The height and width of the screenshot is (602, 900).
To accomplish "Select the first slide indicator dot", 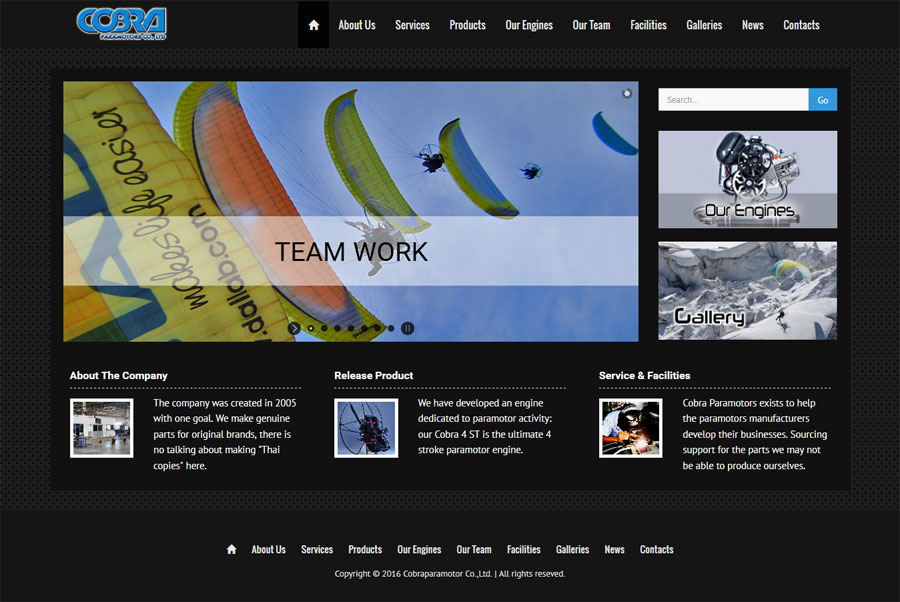I will point(311,328).
